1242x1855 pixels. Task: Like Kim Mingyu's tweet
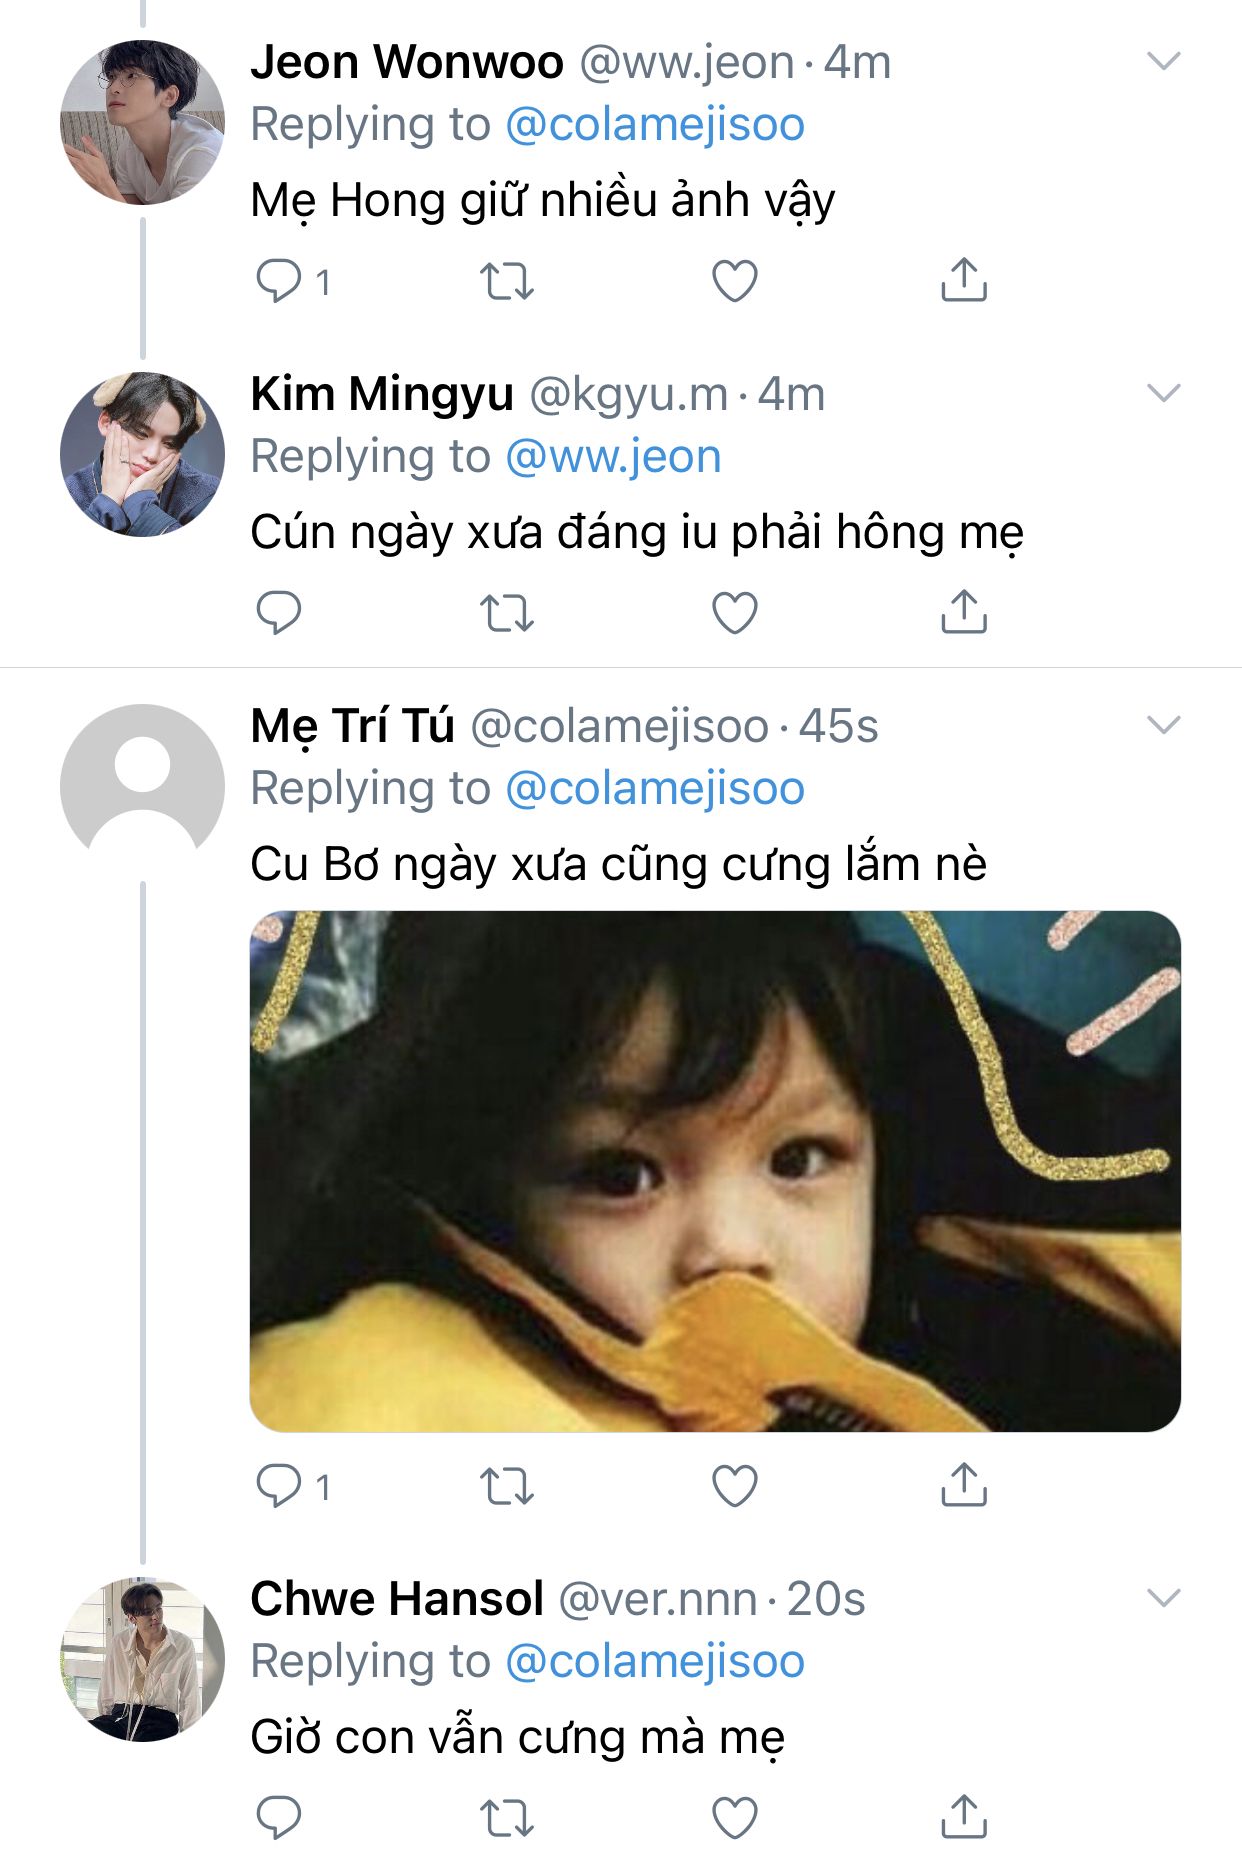pos(734,613)
